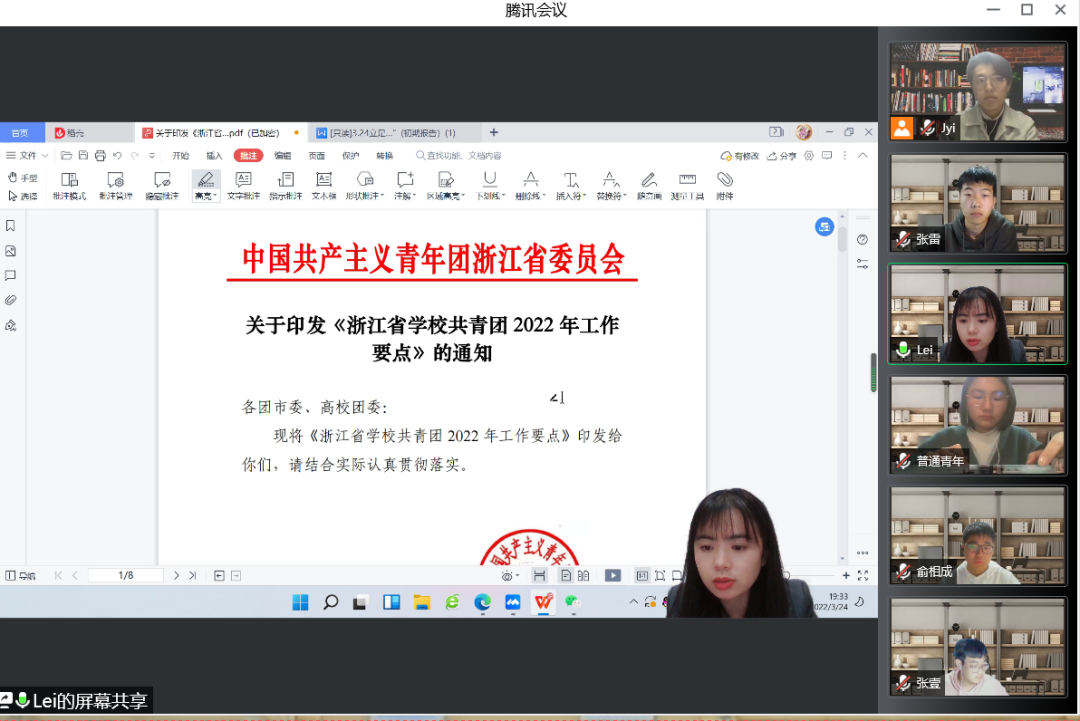This screenshot has height=721, width=1080.
Task: Switch to the 首页 home tab
Action: pos(21,133)
